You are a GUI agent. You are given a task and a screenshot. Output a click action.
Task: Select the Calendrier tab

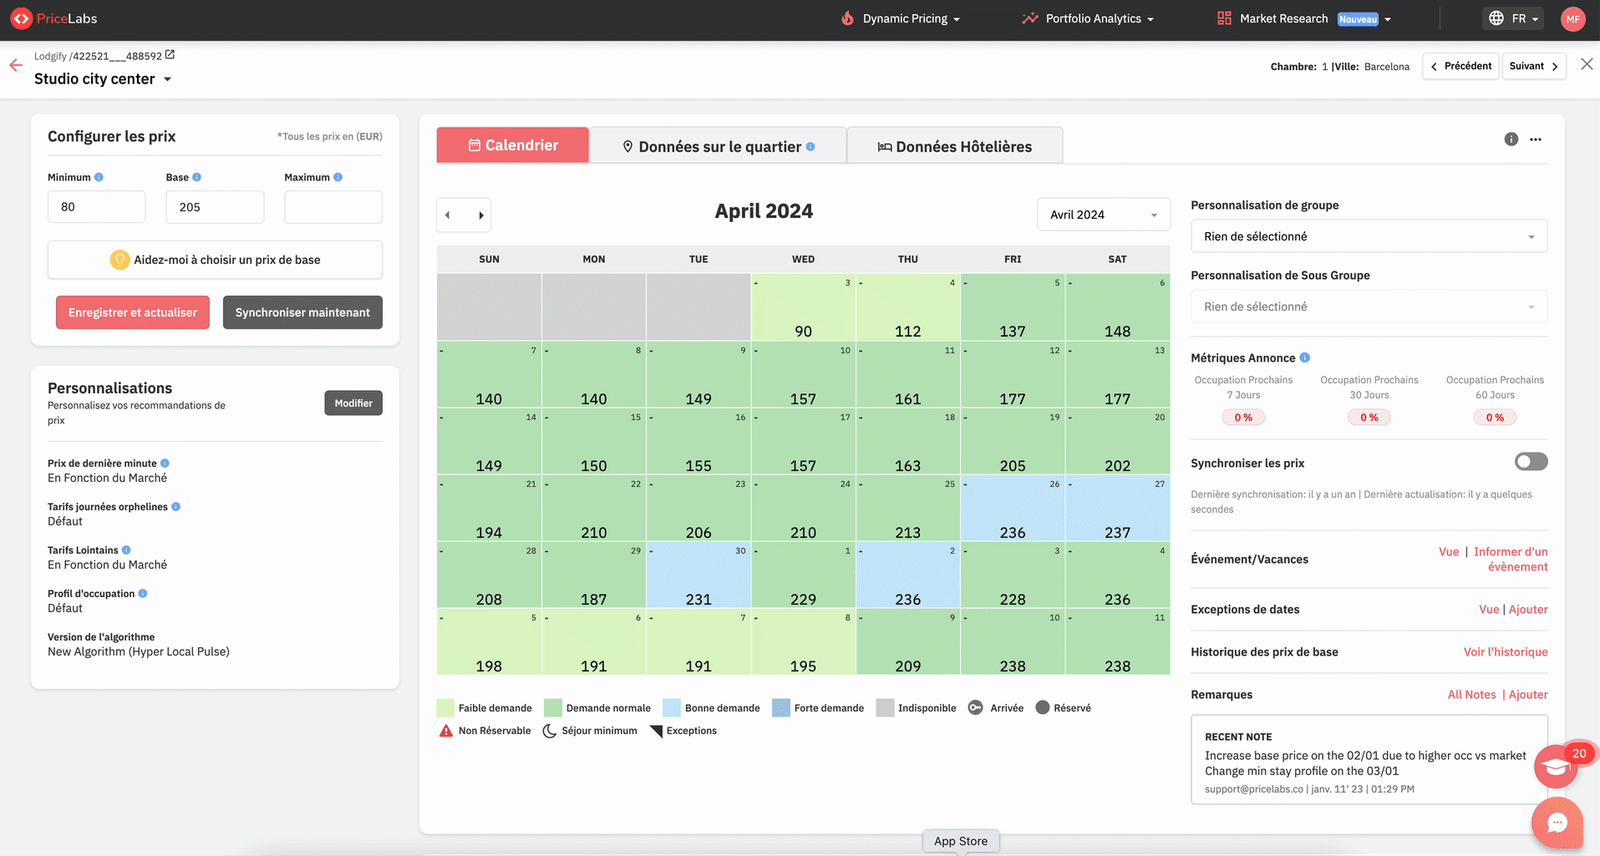tap(513, 145)
